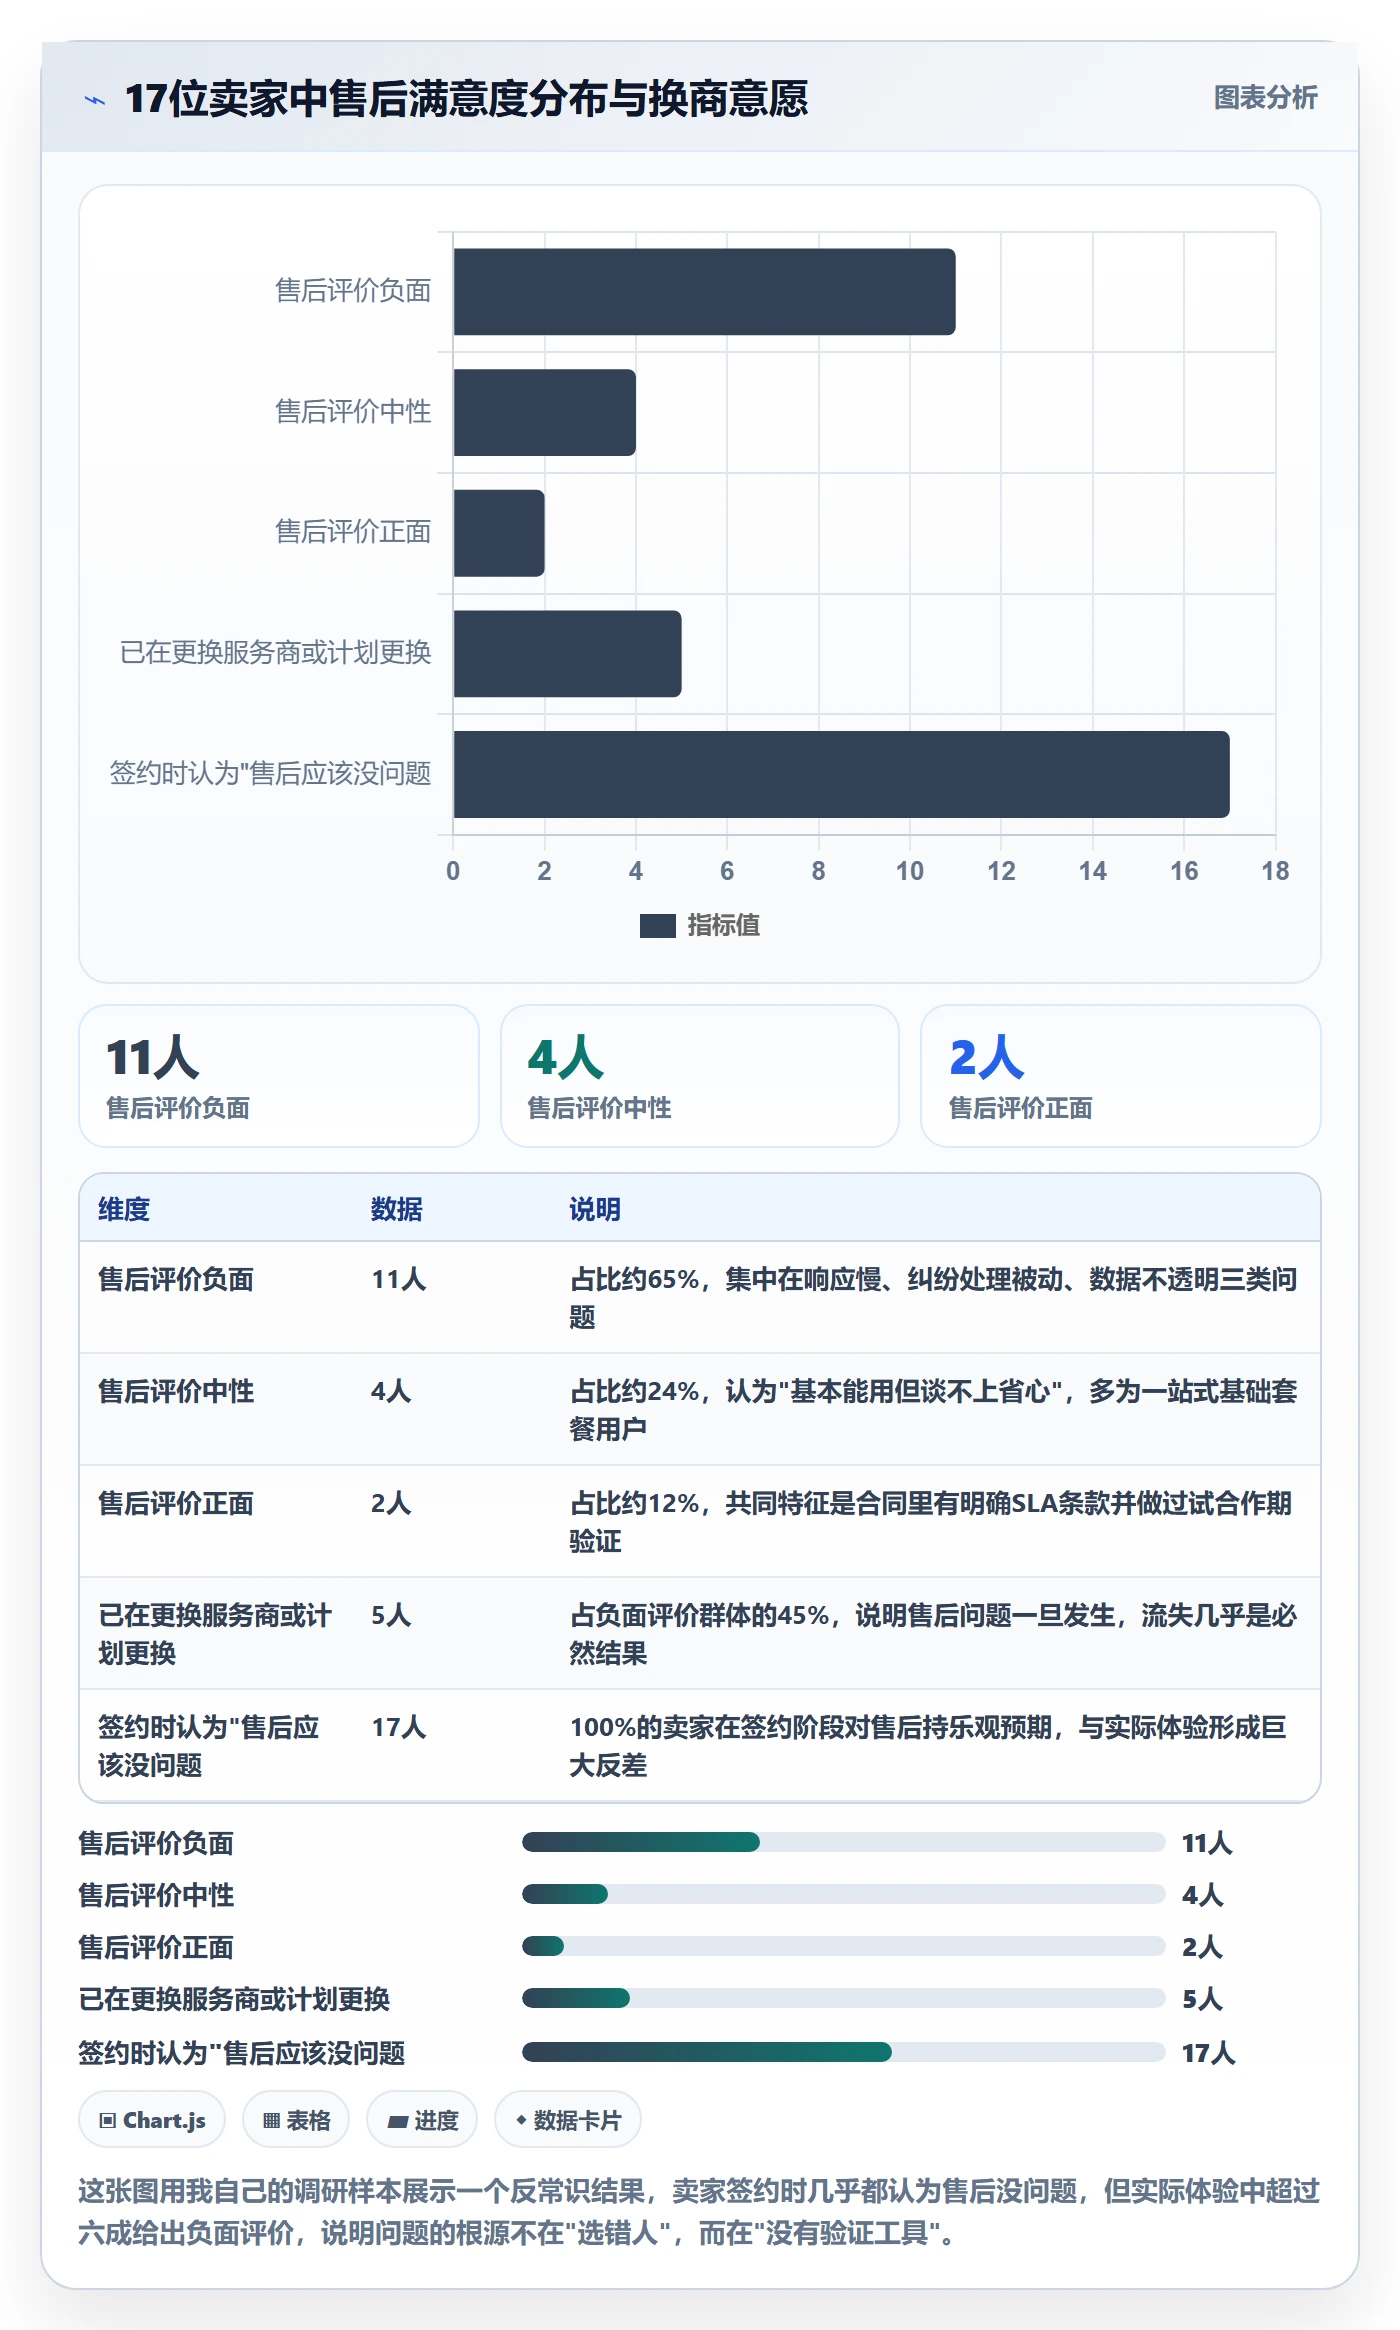Click the Chart.js tag chip
Image resolution: width=1400 pixels, height=2330 pixels.
point(152,2120)
